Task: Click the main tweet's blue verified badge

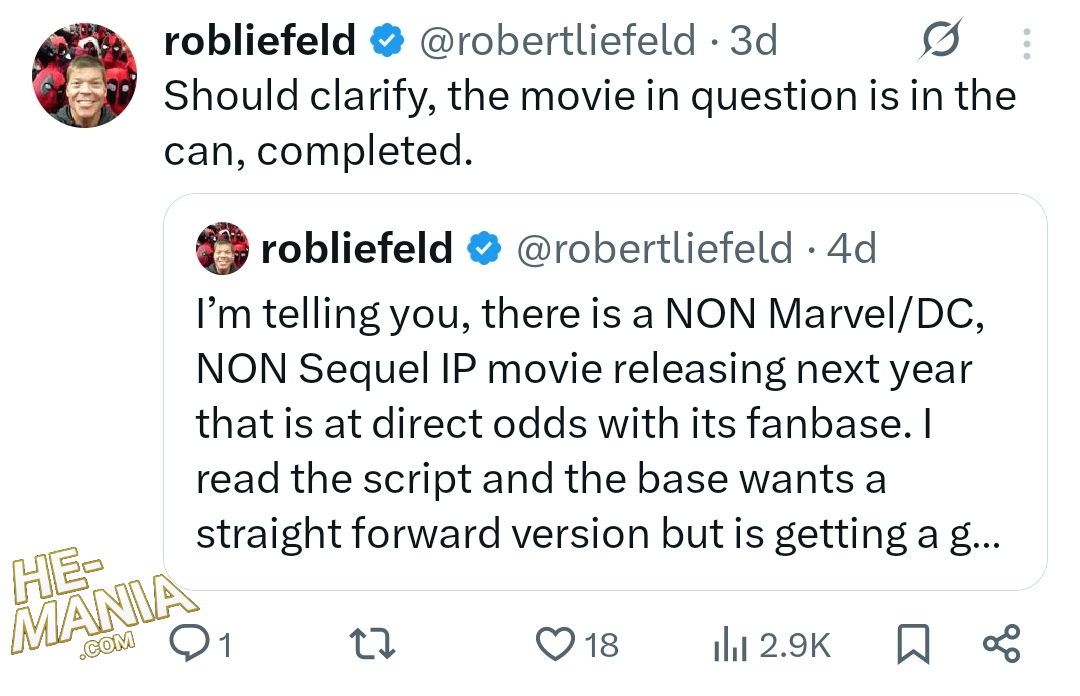Action: pos(386,41)
